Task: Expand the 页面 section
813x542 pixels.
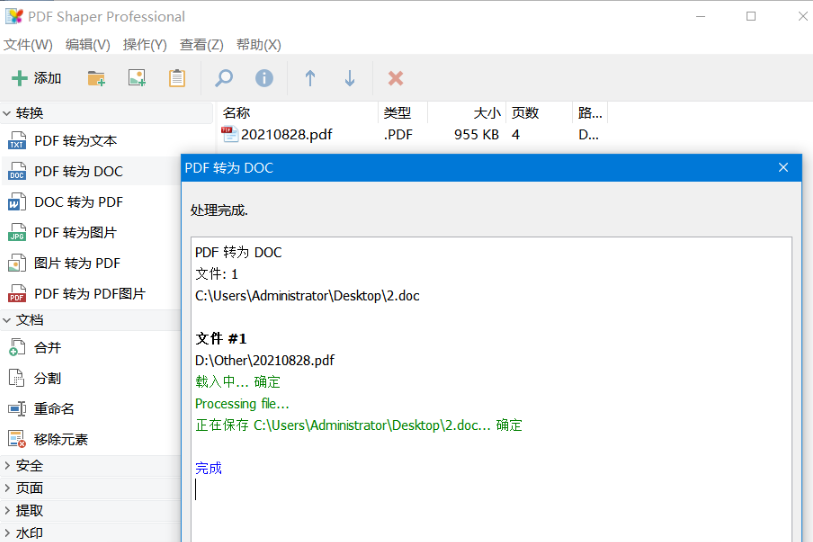Action: (x=7, y=488)
